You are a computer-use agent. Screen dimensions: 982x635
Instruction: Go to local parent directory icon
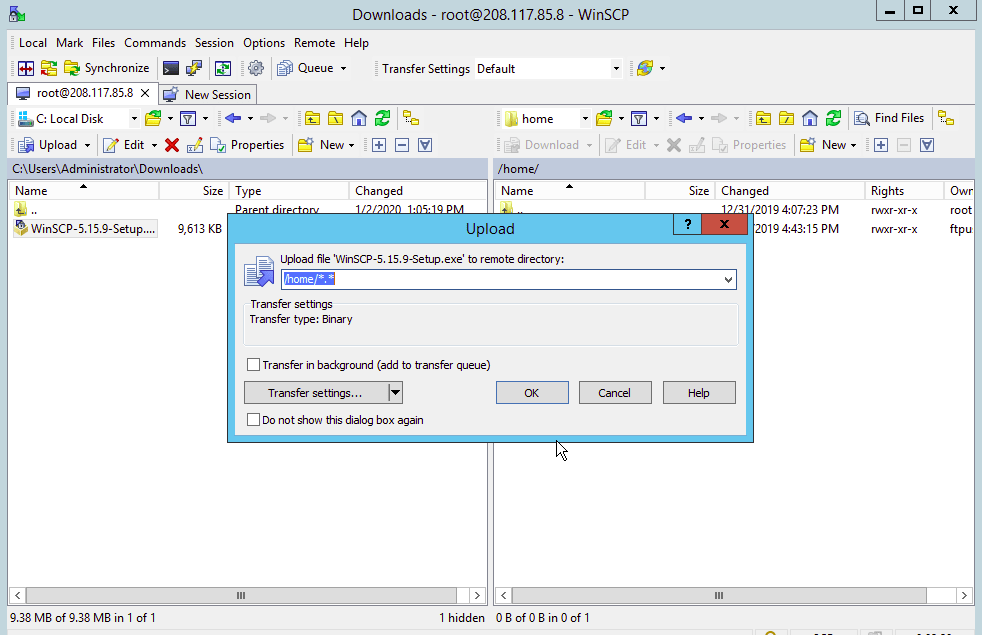tap(313, 118)
